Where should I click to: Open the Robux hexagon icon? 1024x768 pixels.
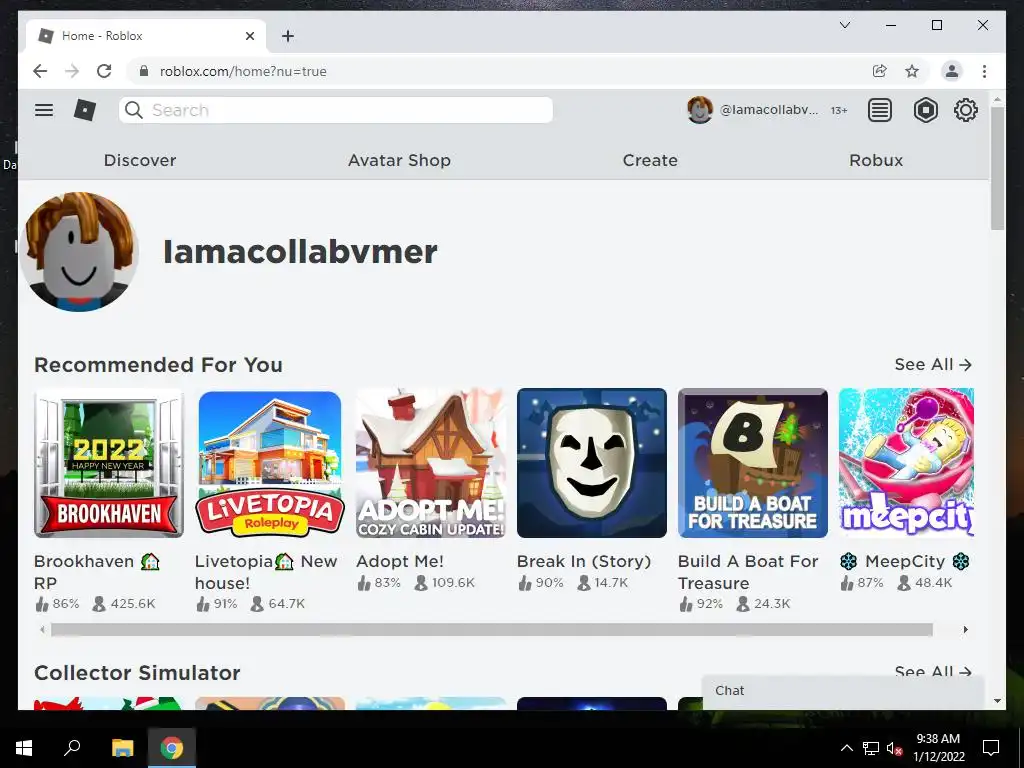pos(925,110)
